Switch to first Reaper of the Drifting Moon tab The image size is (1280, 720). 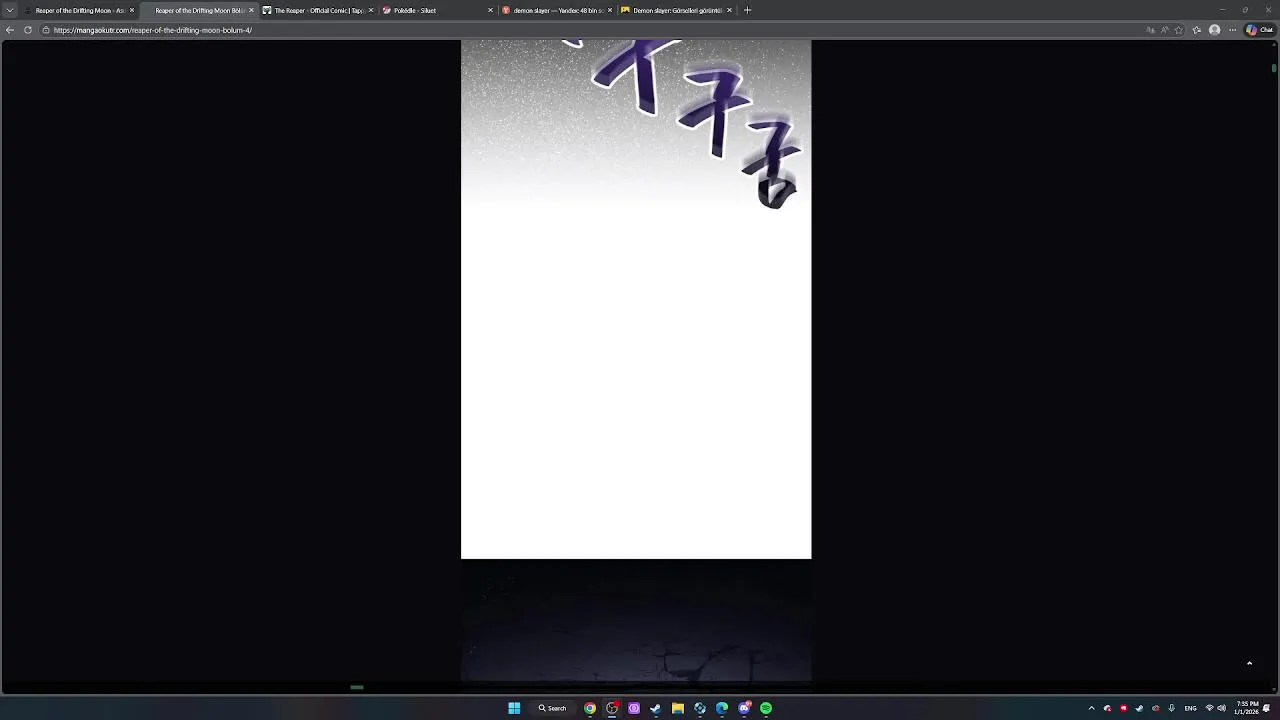point(78,10)
